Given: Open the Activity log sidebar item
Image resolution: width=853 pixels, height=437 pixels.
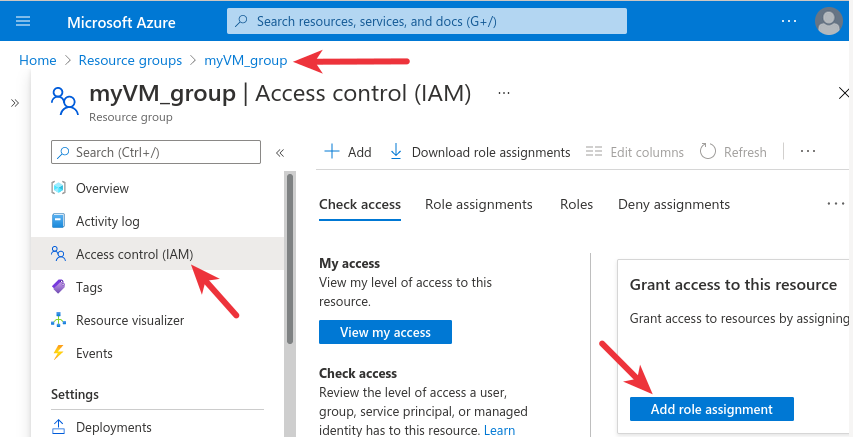Looking at the screenshot, I should 107,221.
